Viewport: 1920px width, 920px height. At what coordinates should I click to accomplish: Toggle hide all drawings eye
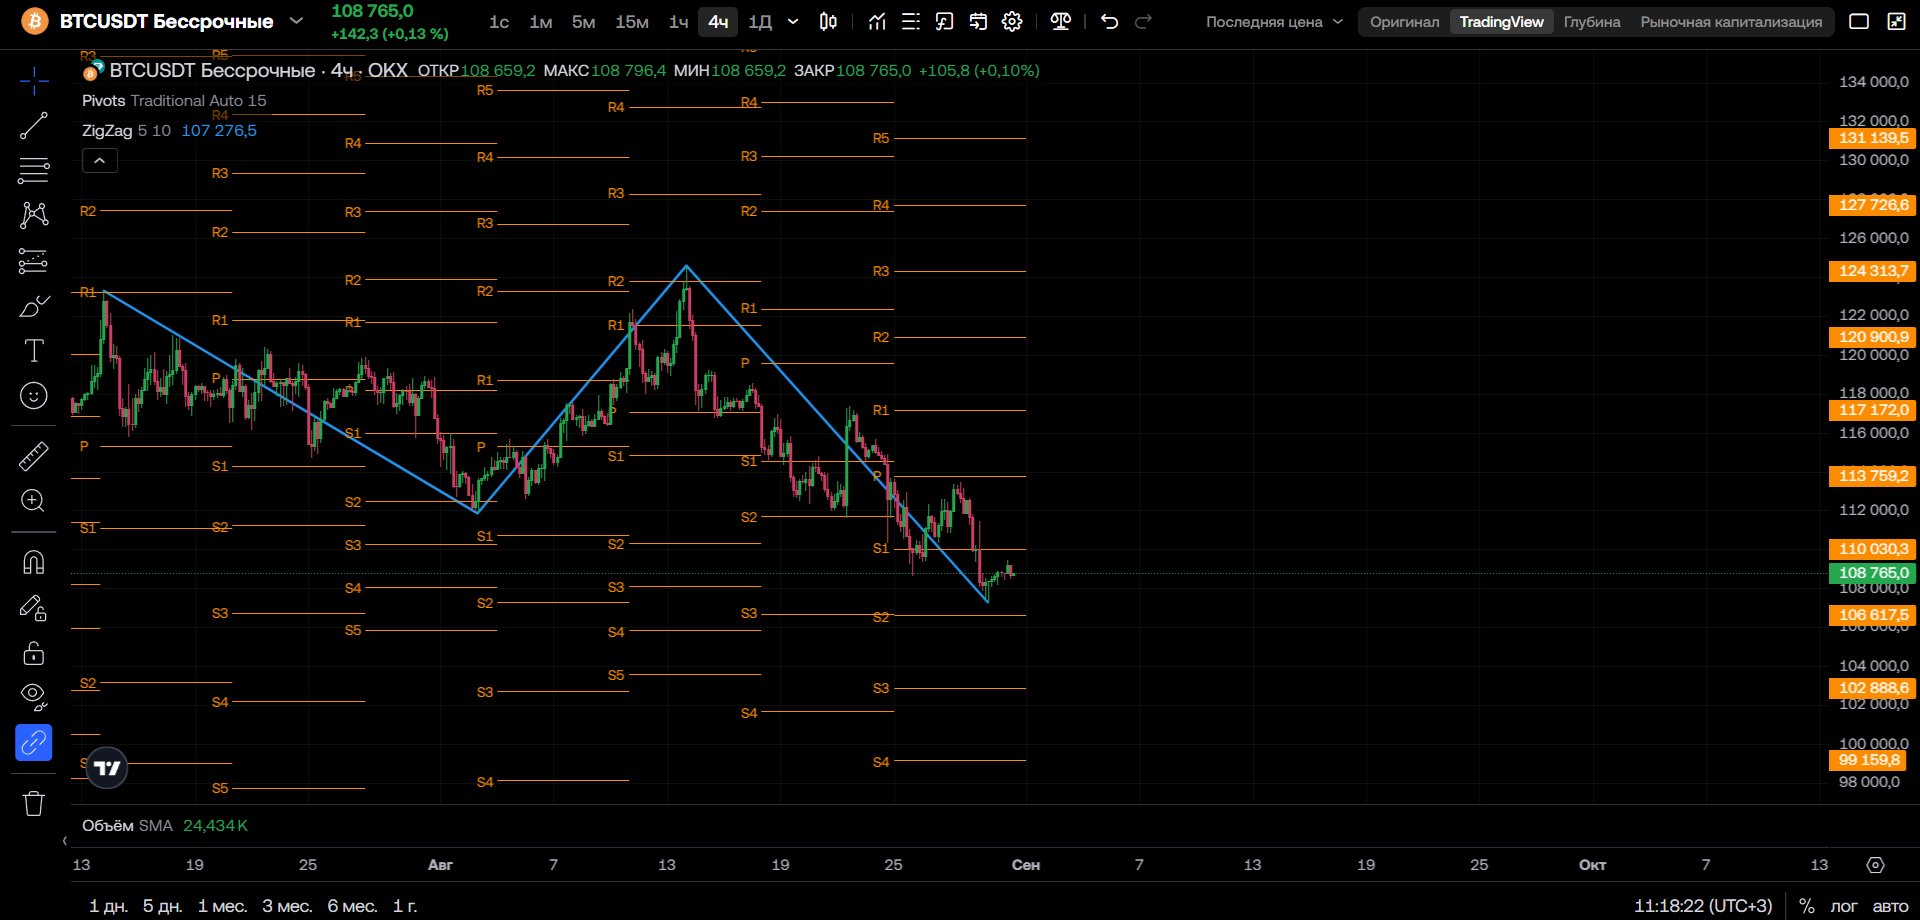[34, 697]
